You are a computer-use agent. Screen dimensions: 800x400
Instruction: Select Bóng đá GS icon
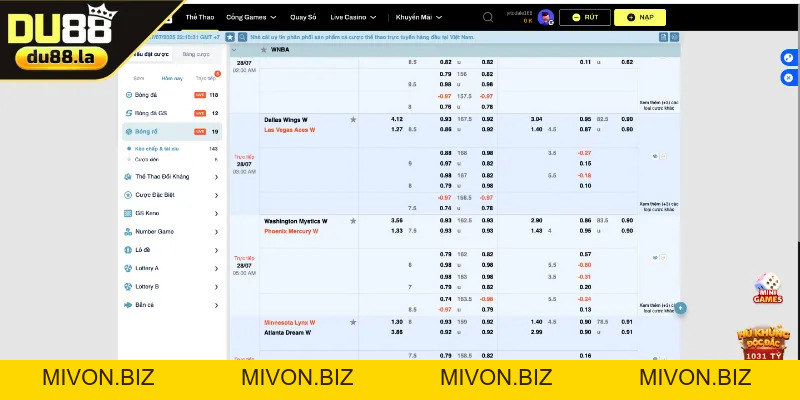click(129, 113)
